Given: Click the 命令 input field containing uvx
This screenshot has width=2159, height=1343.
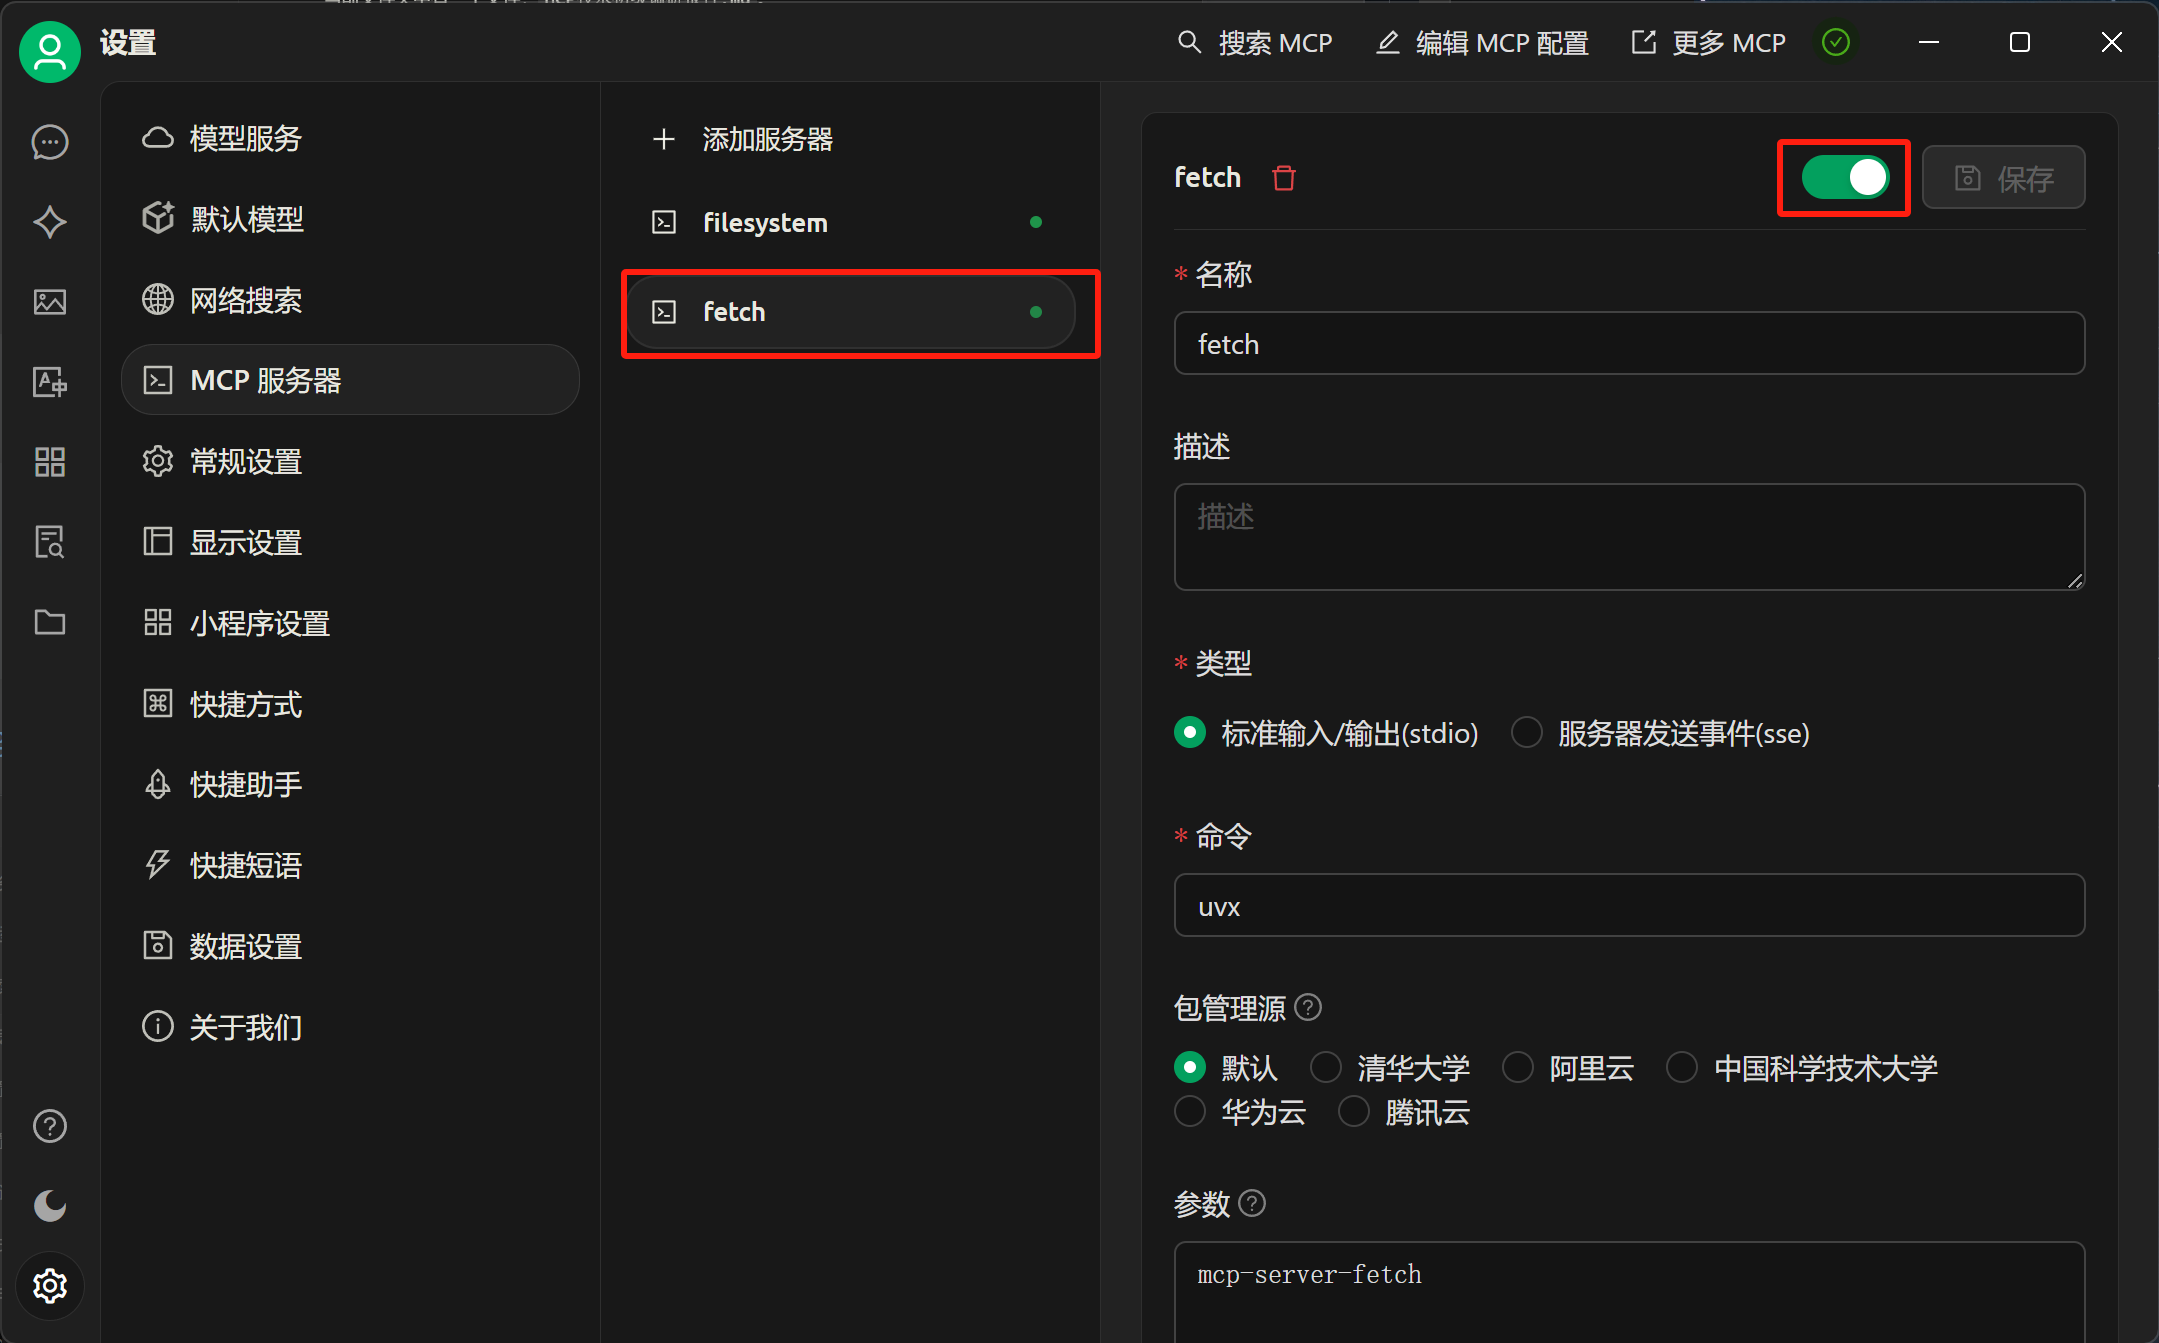Looking at the screenshot, I should coord(1629,906).
